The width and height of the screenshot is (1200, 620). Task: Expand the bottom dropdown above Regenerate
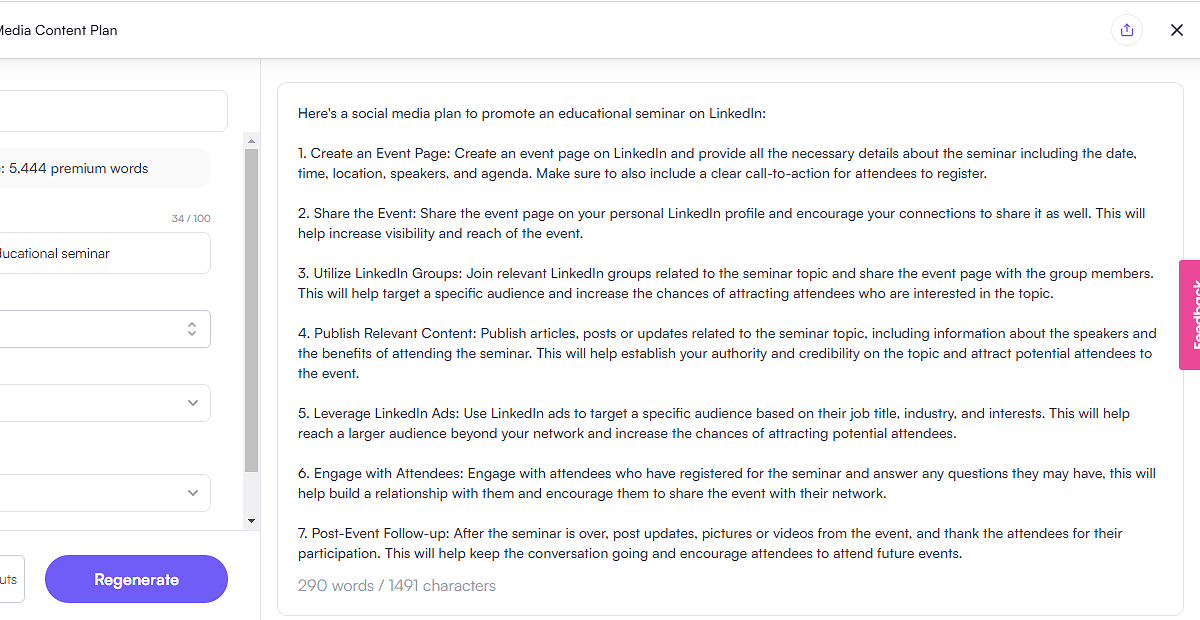[100, 493]
